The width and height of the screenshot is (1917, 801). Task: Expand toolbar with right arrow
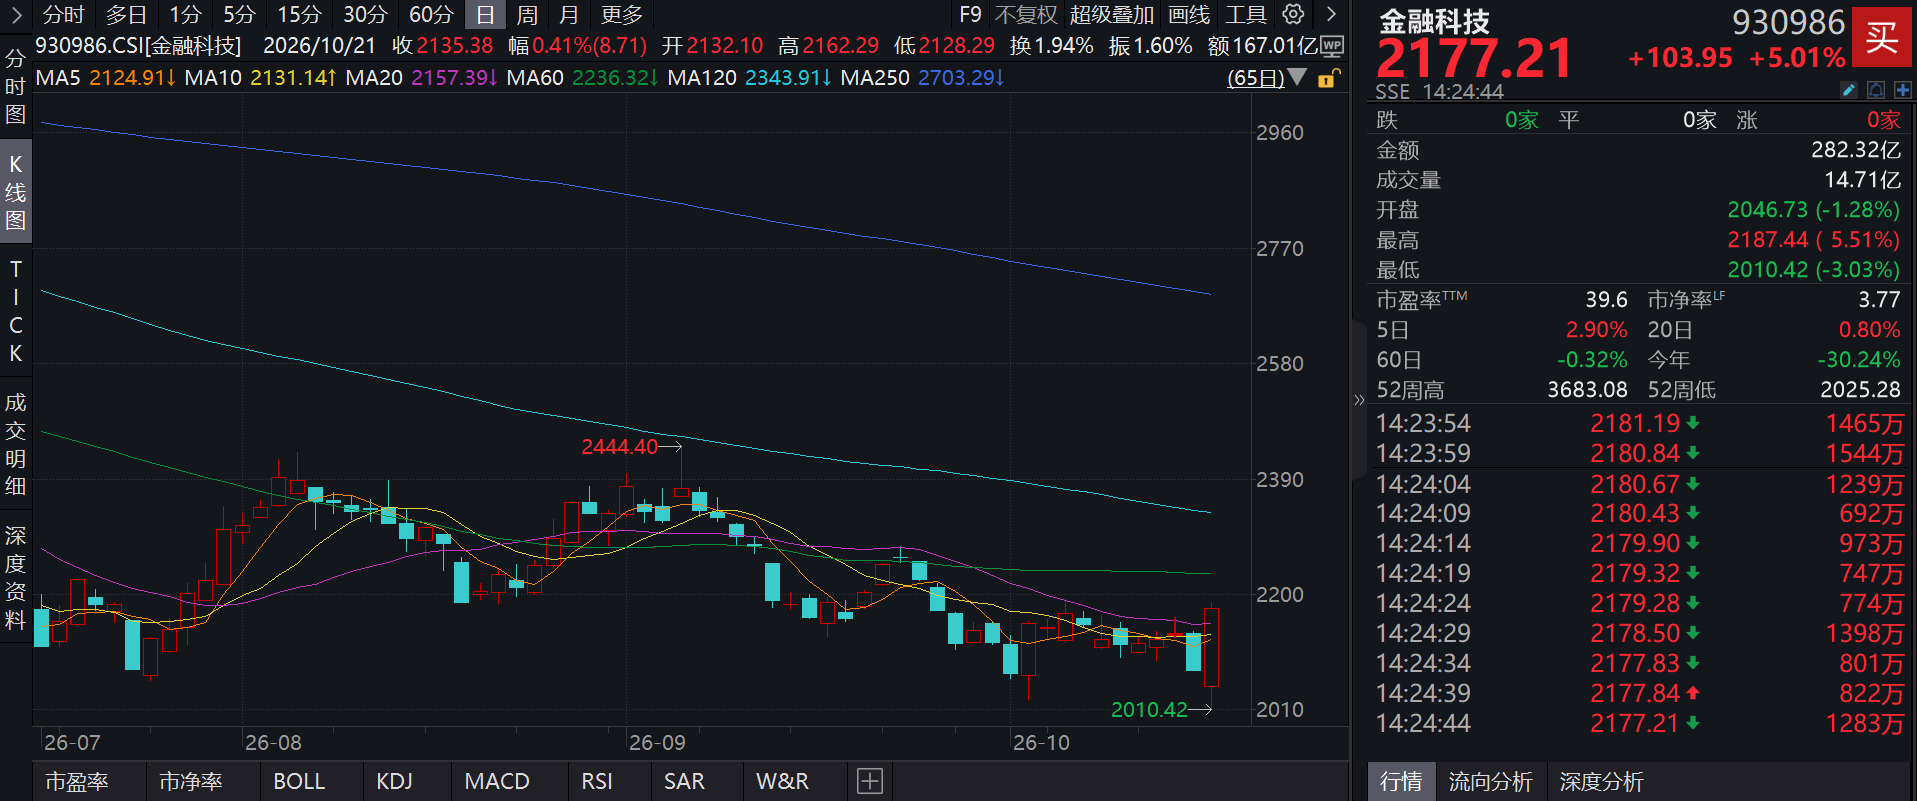tap(1331, 14)
